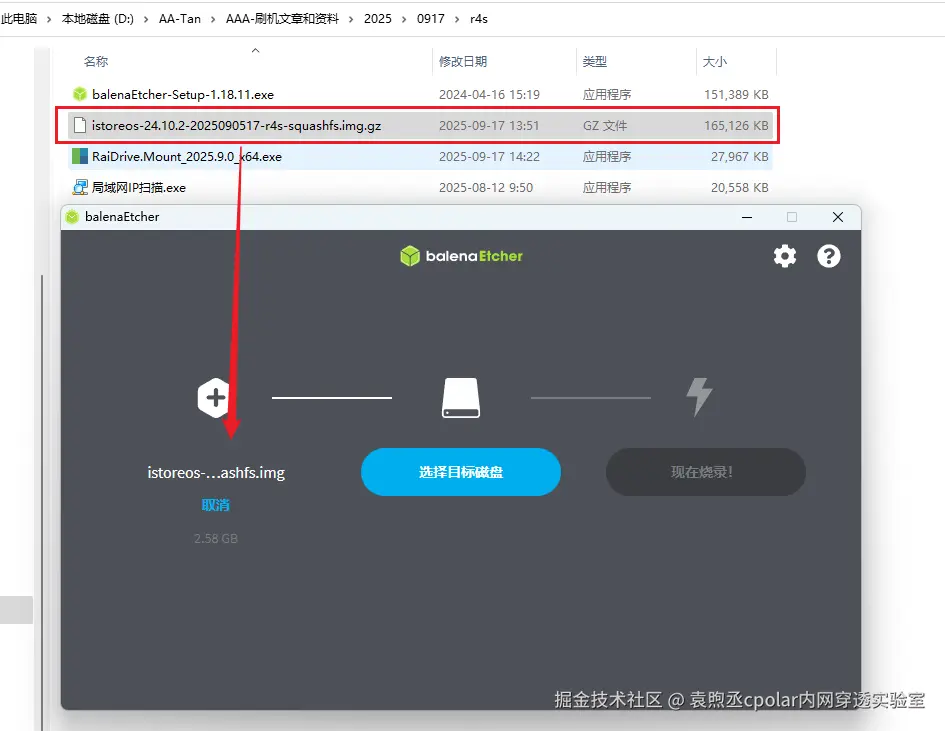Click 2025 breadcrumb folder
The image size is (945, 731).
click(378, 19)
